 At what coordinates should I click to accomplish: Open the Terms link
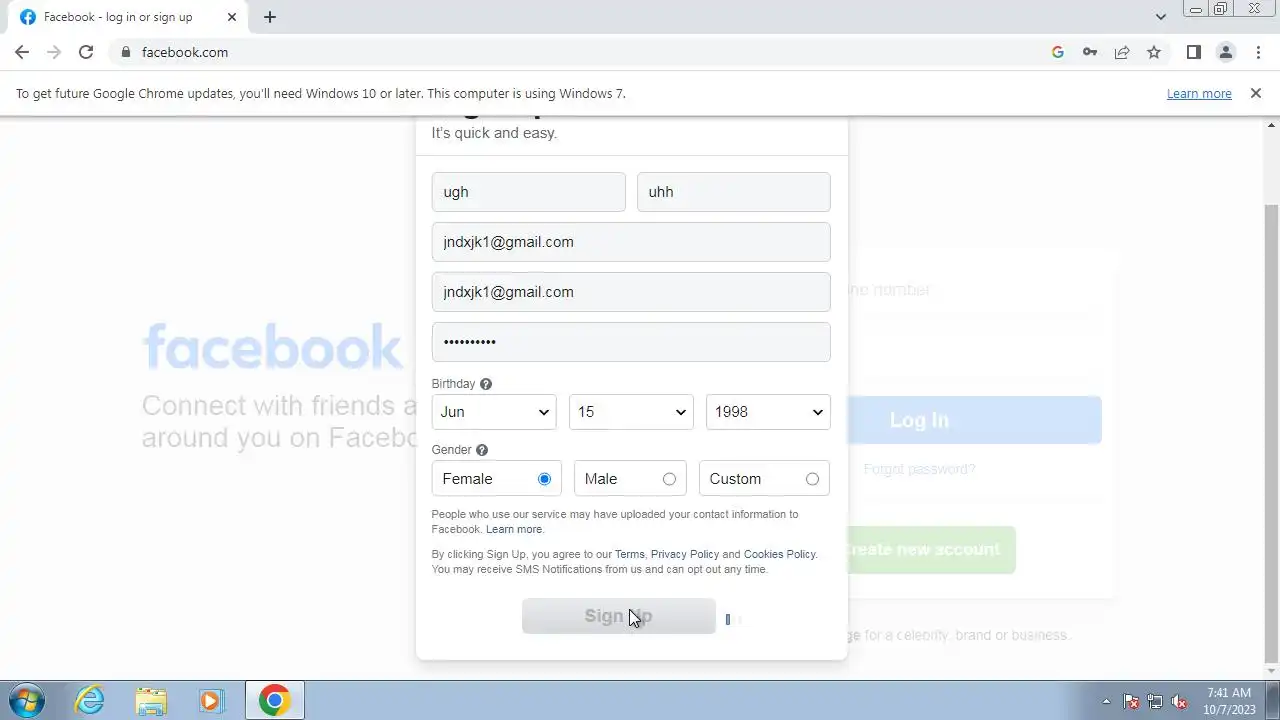click(x=630, y=554)
